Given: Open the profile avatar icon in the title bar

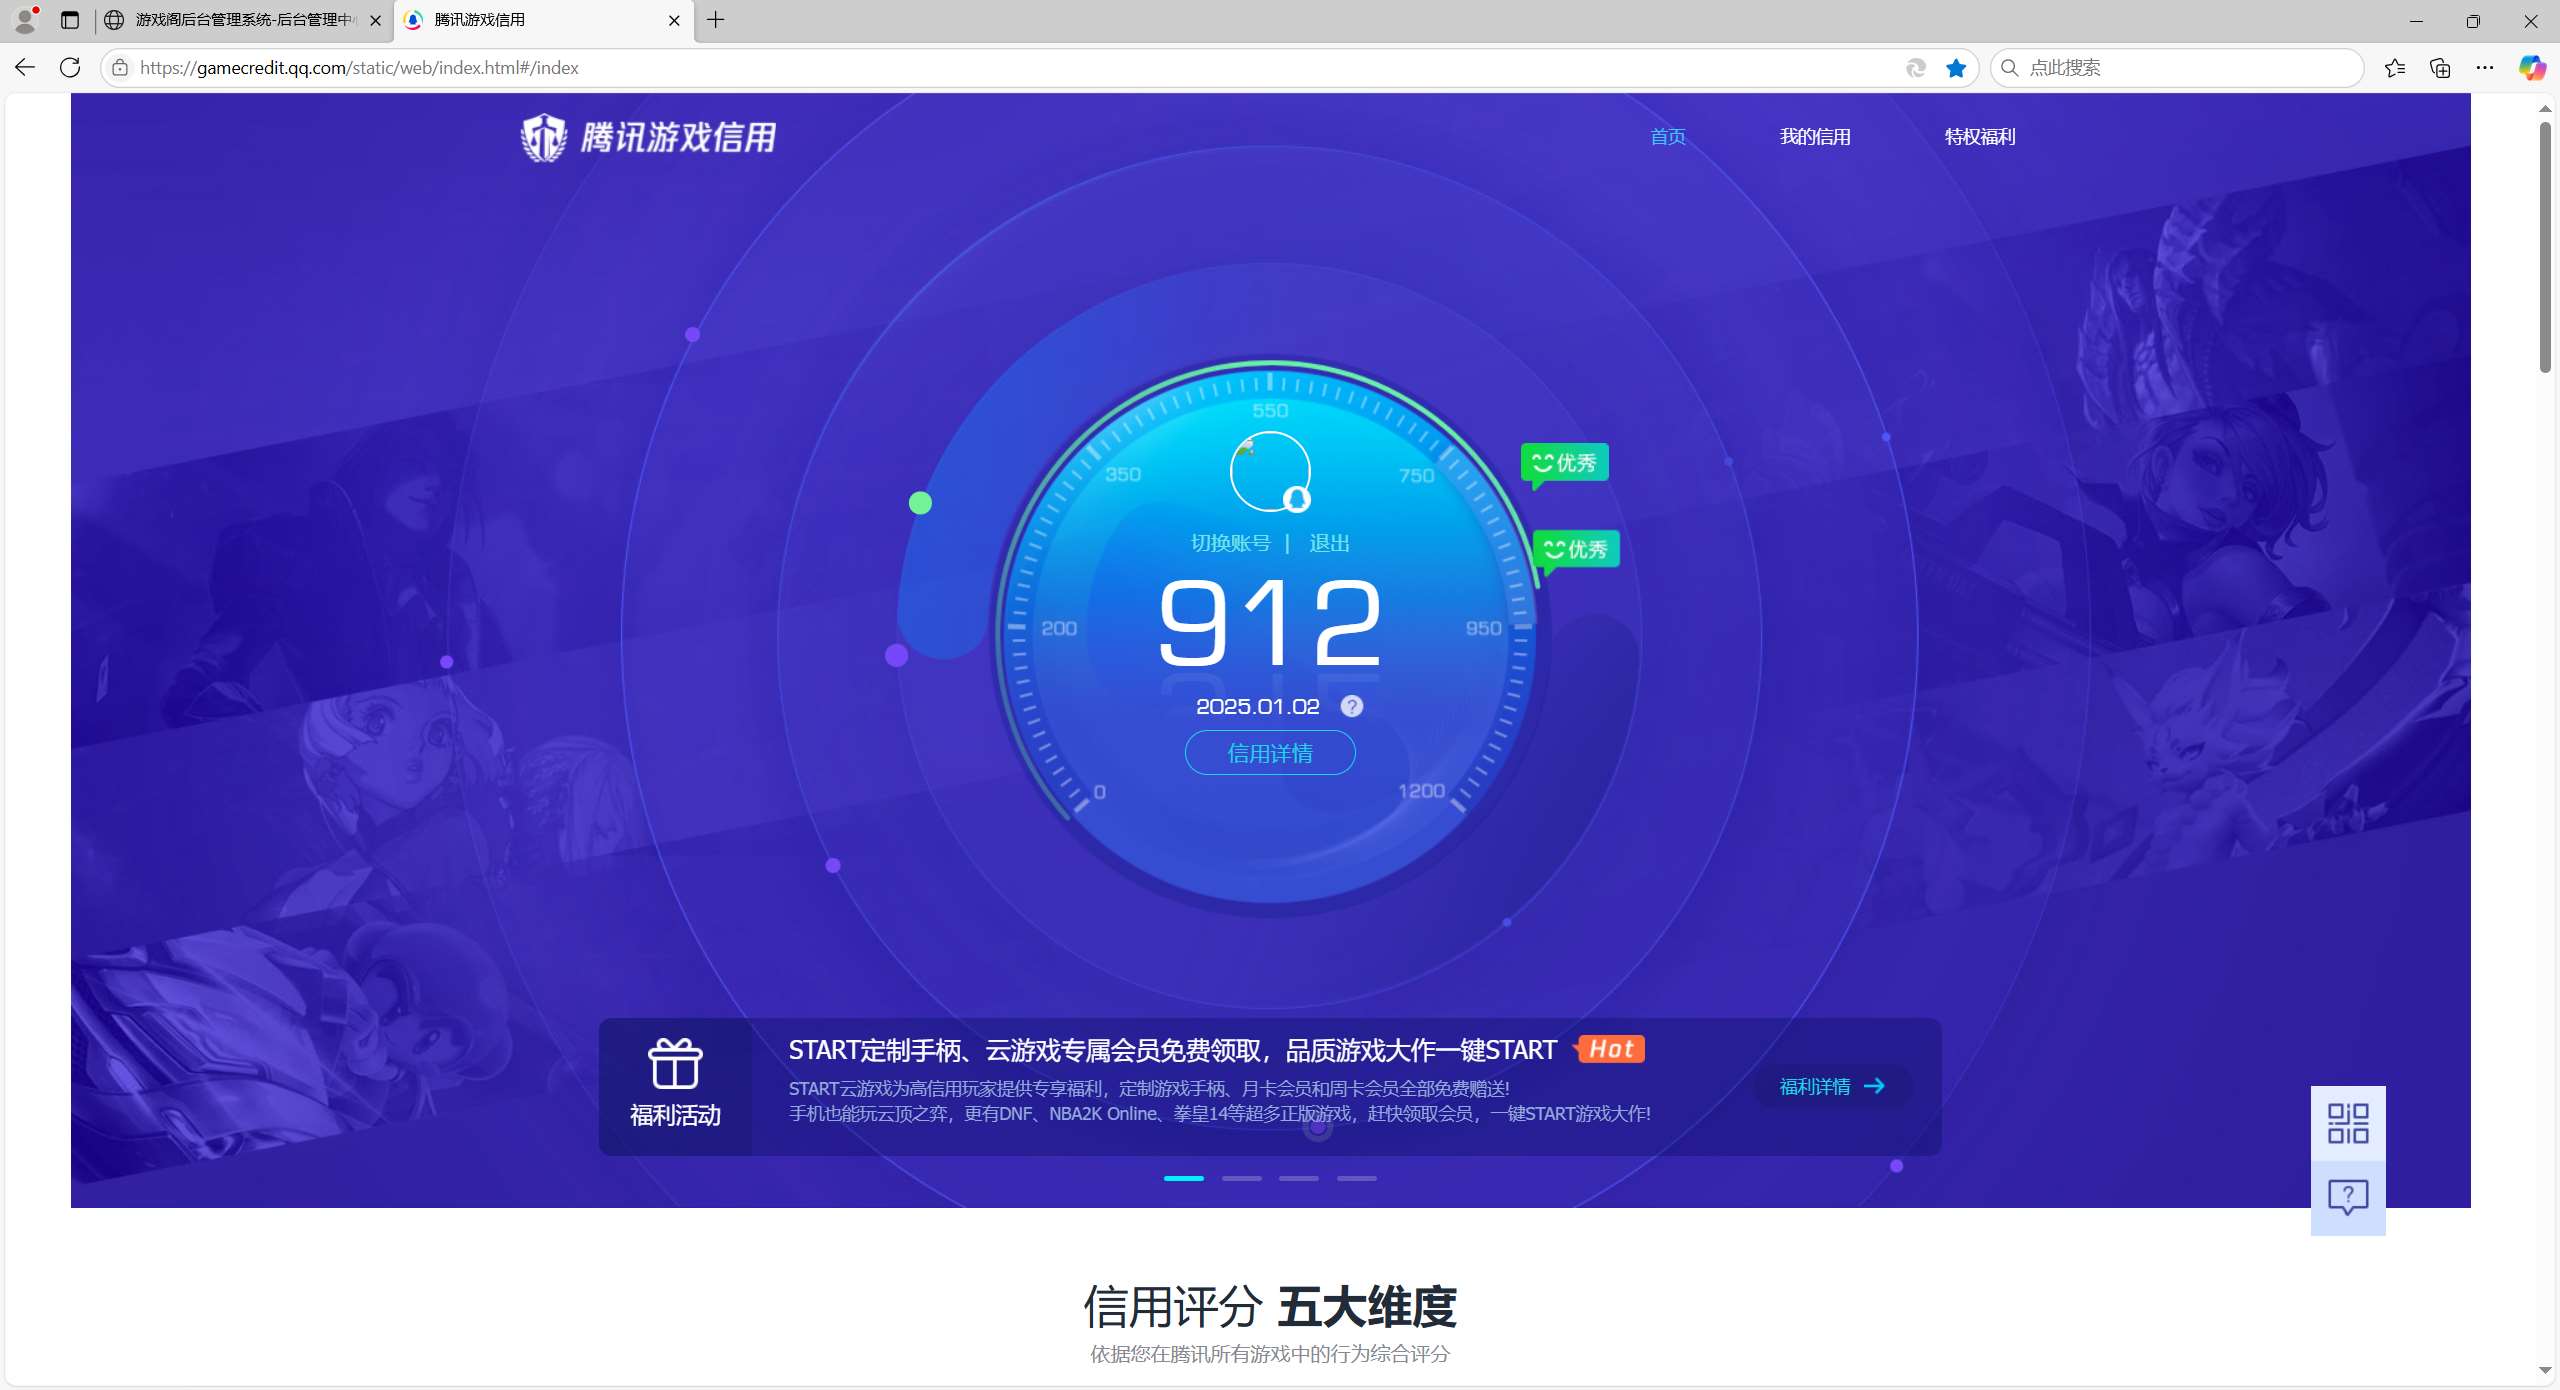Looking at the screenshot, I should pos(25,20).
